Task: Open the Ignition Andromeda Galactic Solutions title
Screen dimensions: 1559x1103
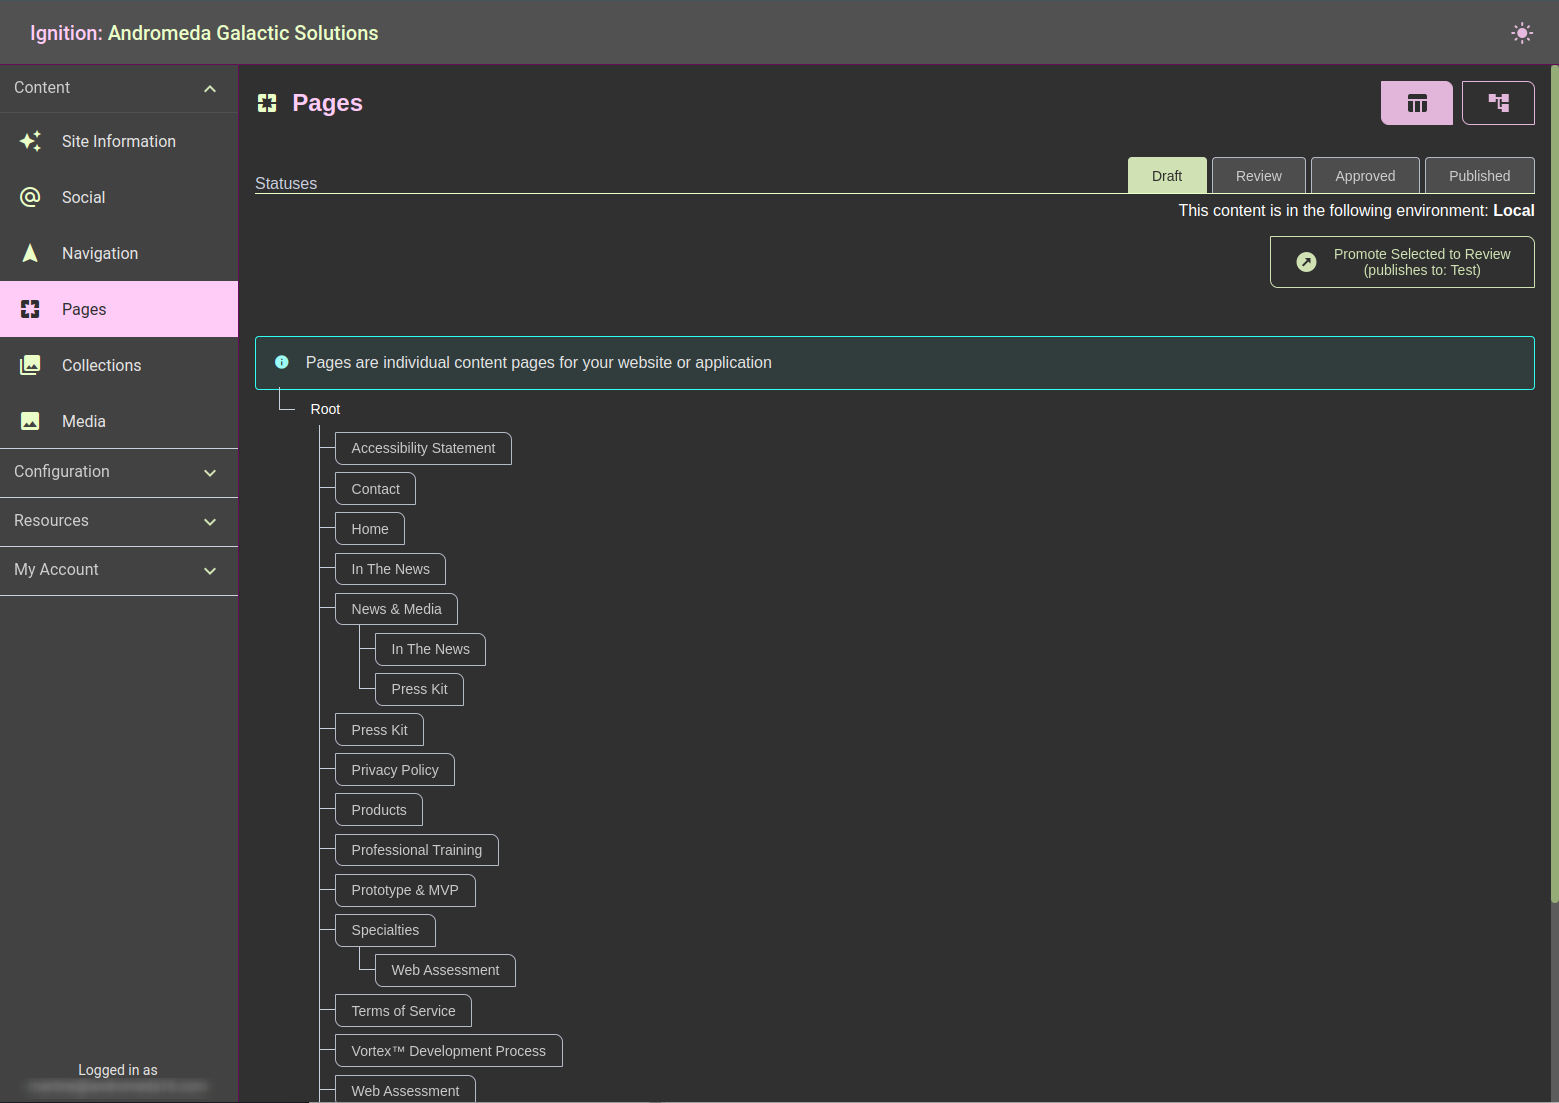Action: click(204, 33)
